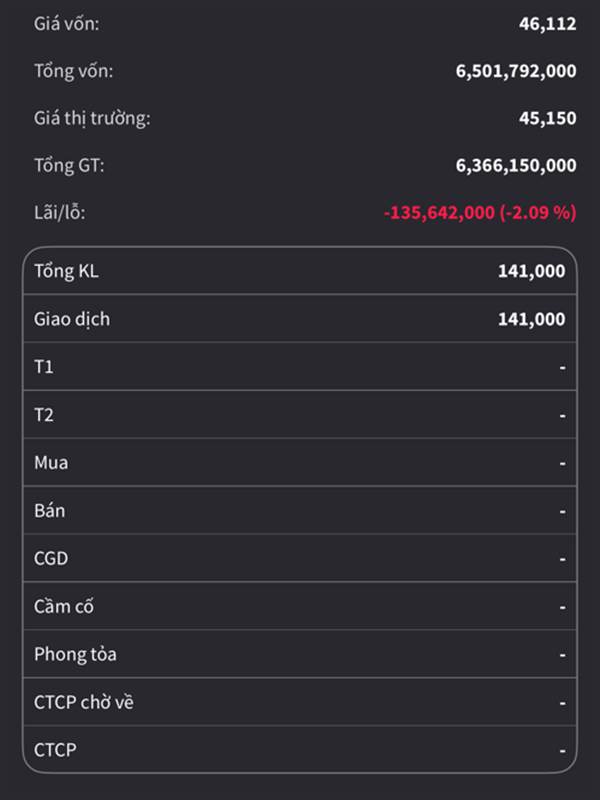Select the Tổng KL label in table
The image size is (600, 800).
point(67,271)
